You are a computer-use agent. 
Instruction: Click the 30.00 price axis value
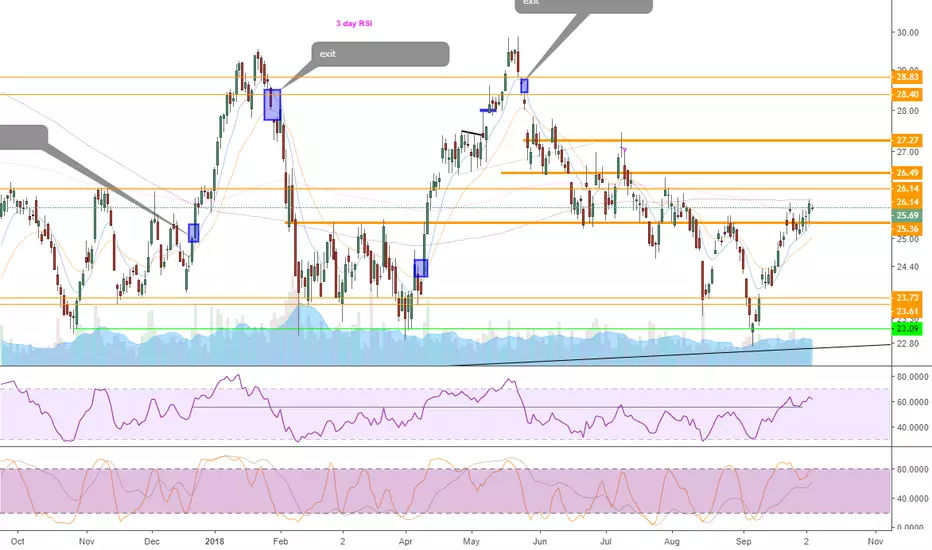click(x=908, y=33)
